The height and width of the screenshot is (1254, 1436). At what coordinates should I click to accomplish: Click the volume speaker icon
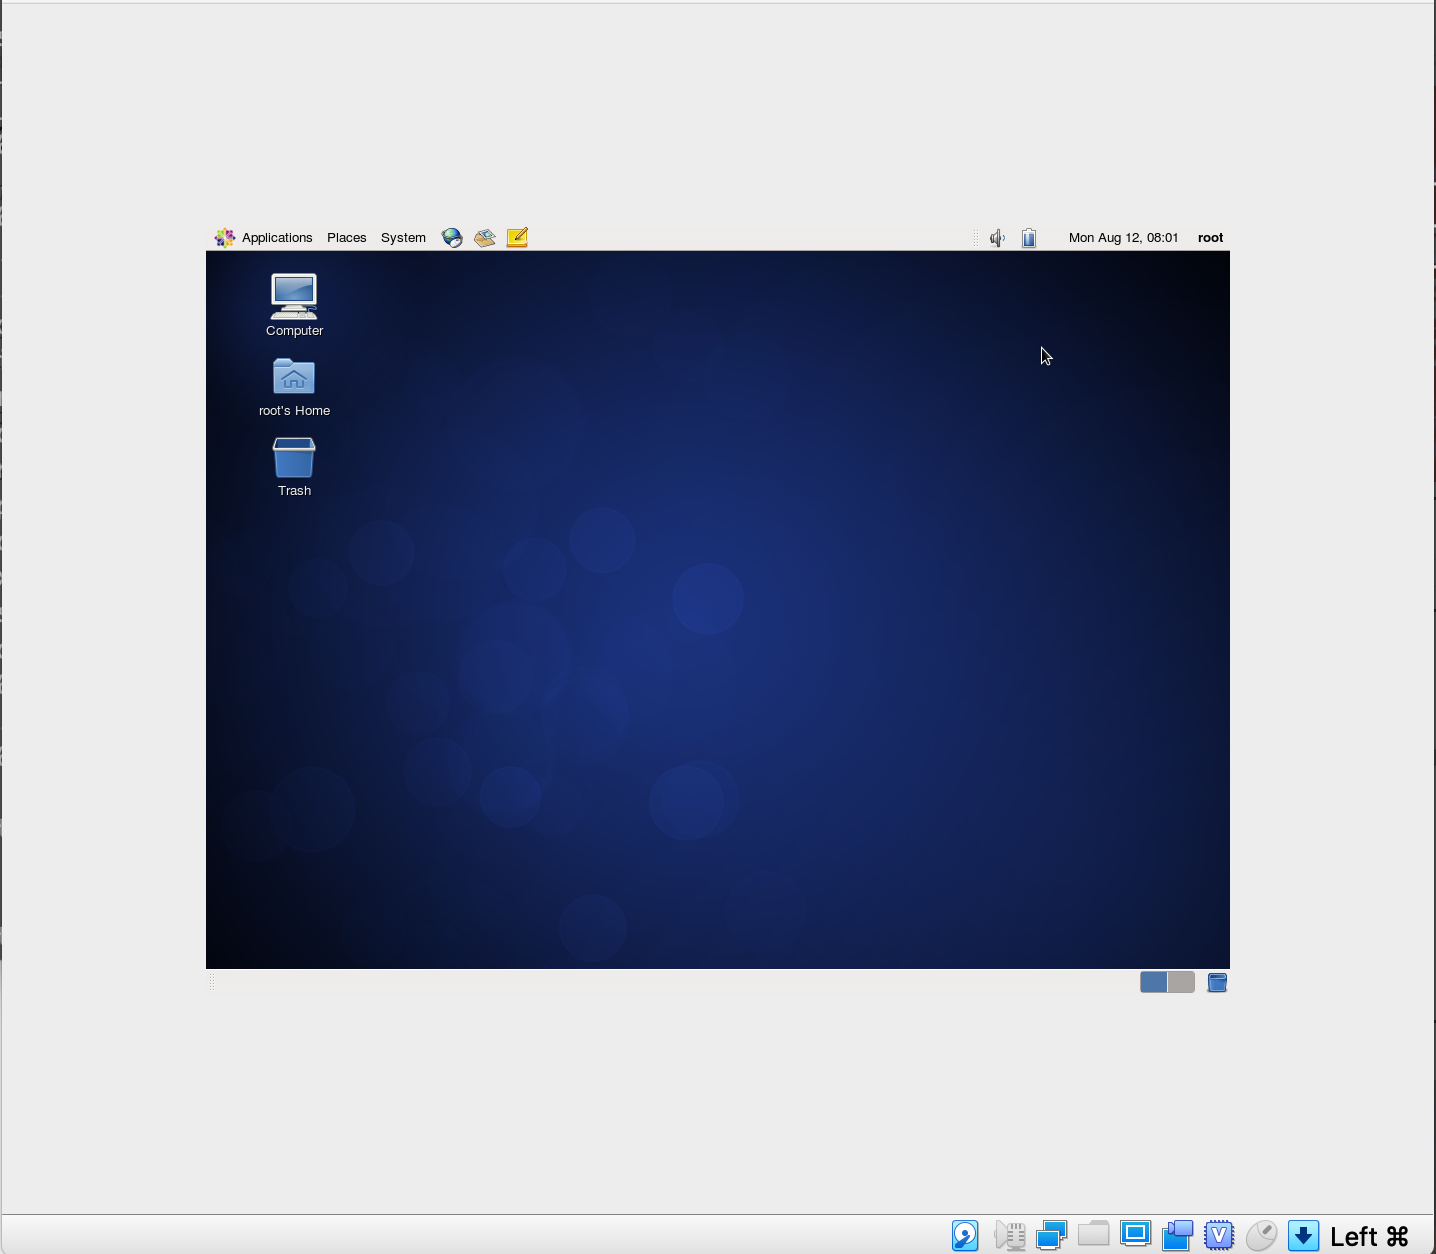(x=997, y=238)
